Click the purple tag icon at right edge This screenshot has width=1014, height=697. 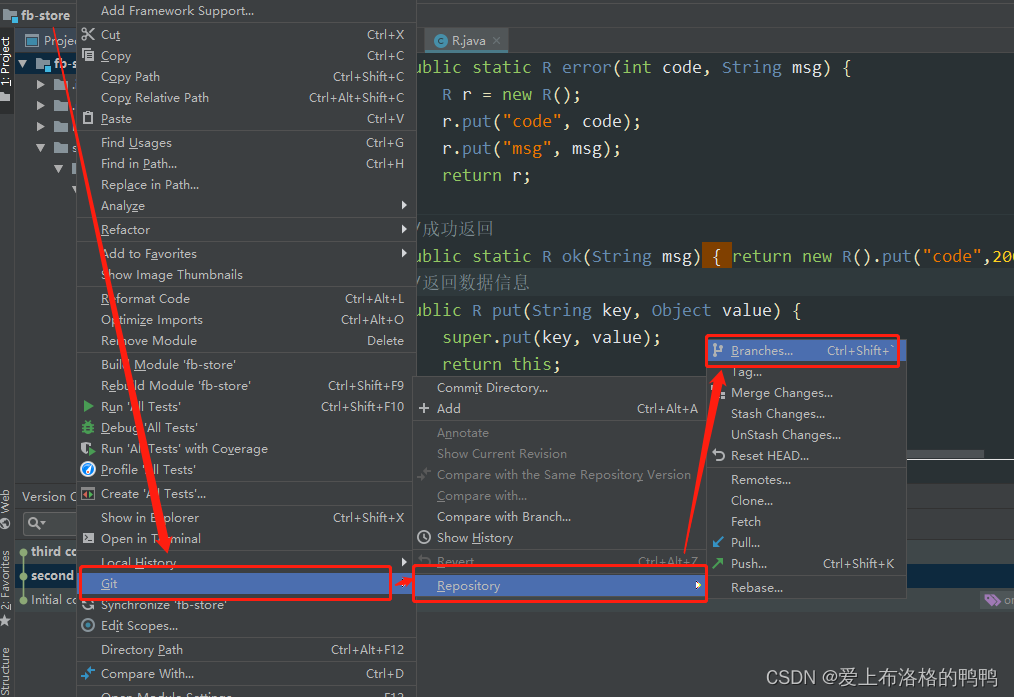pyautogui.click(x=992, y=600)
